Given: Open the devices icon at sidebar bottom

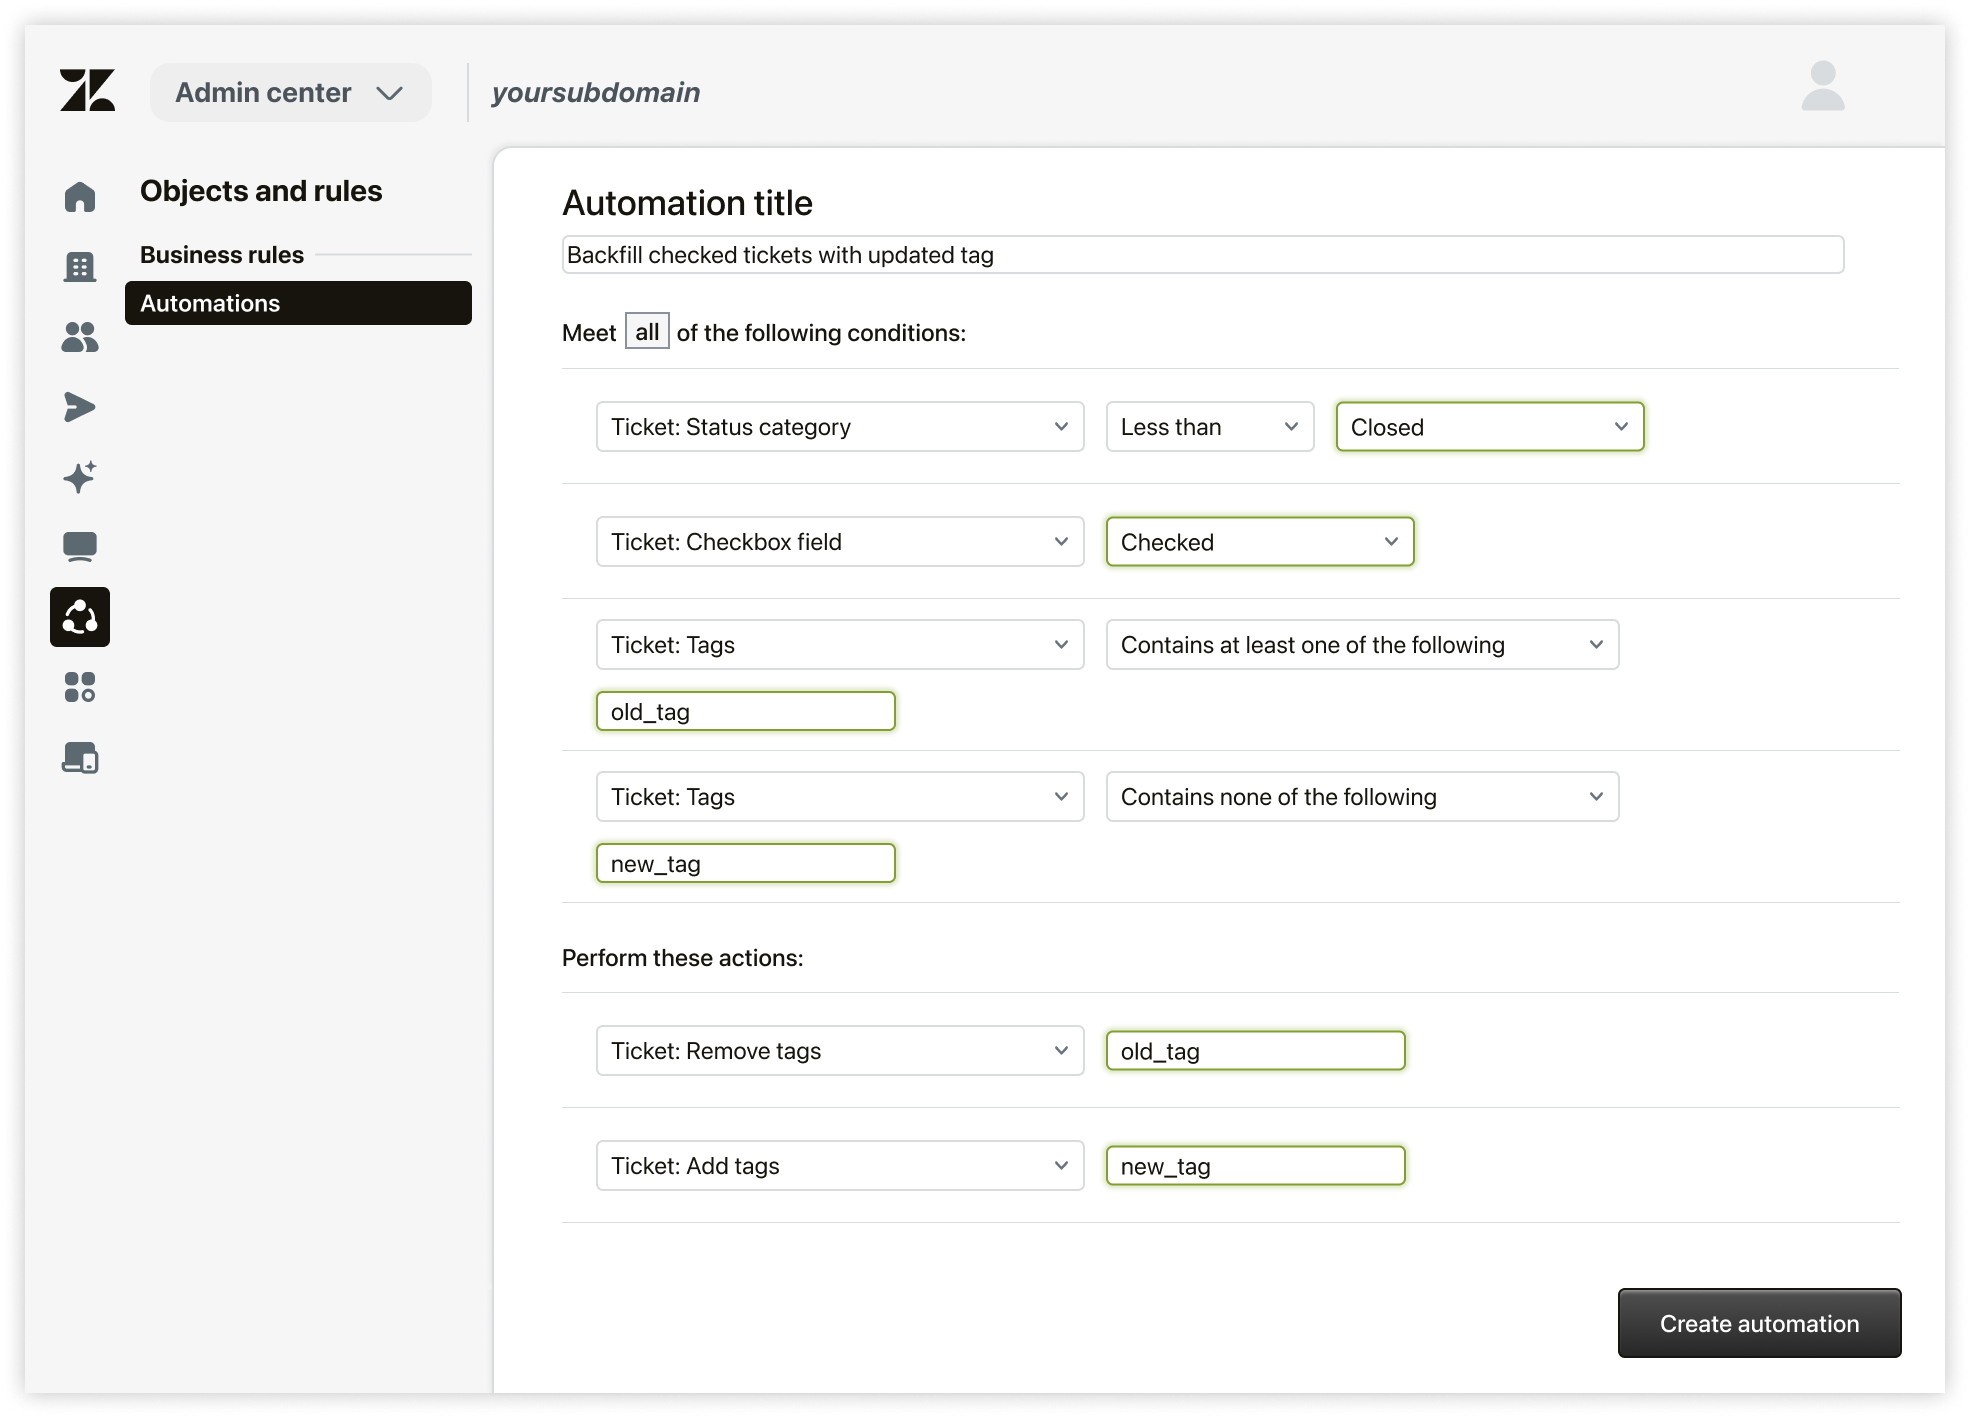Looking at the screenshot, I should click(80, 757).
